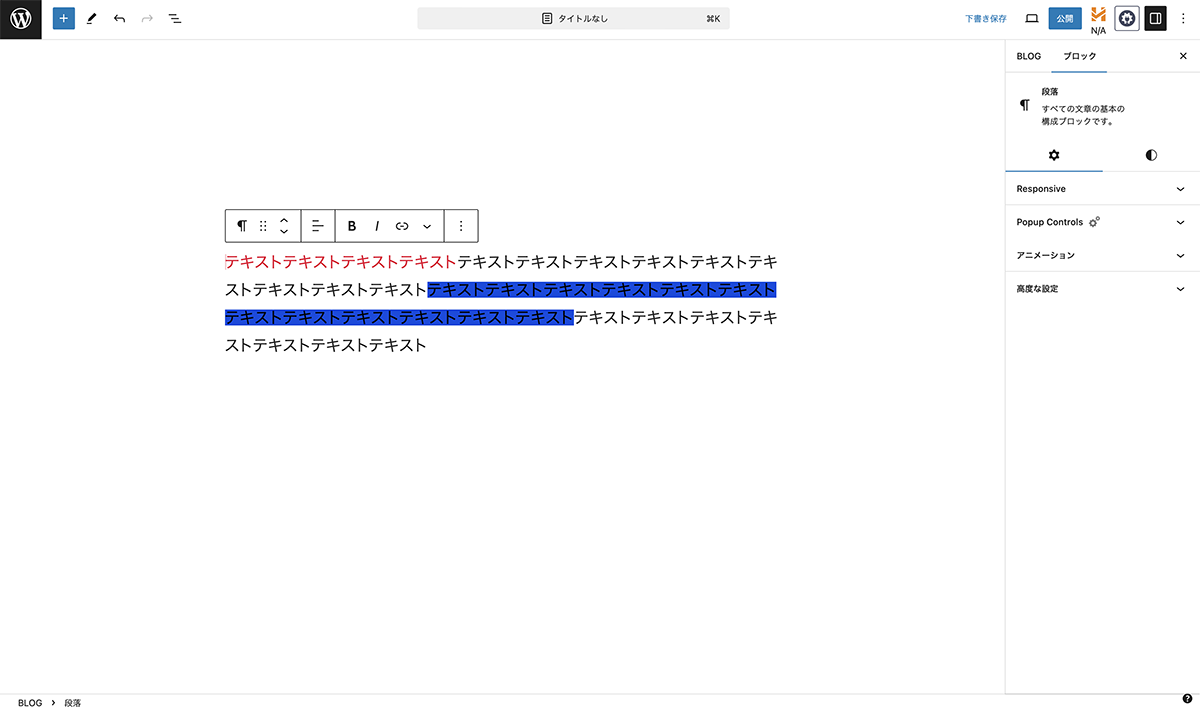Open the block inserter plus button
Screen dimensions: 1200x711
pyautogui.click(x=64, y=19)
